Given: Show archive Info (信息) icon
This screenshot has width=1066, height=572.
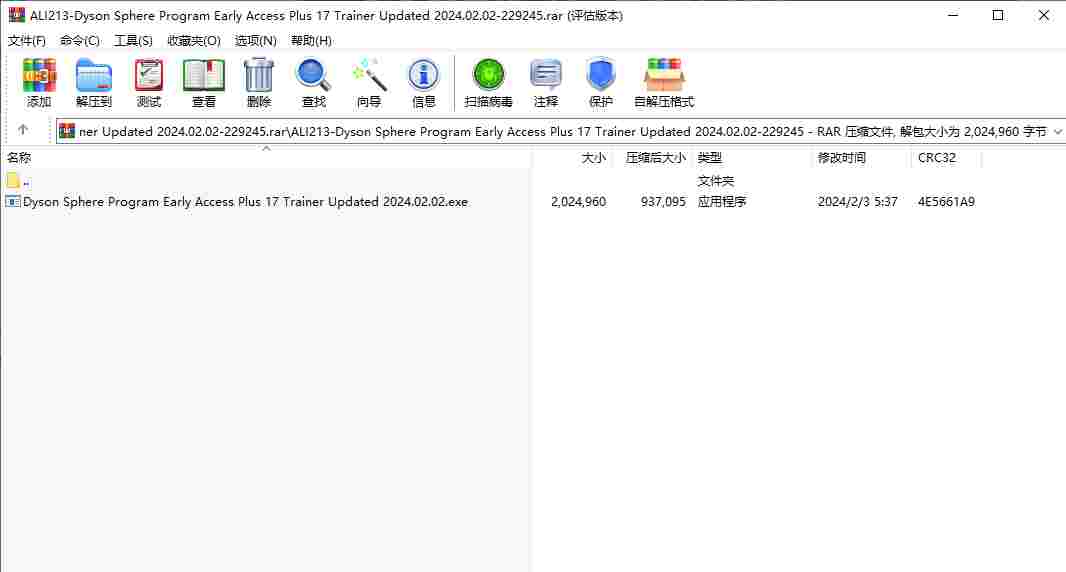Looking at the screenshot, I should (x=424, y=83).
